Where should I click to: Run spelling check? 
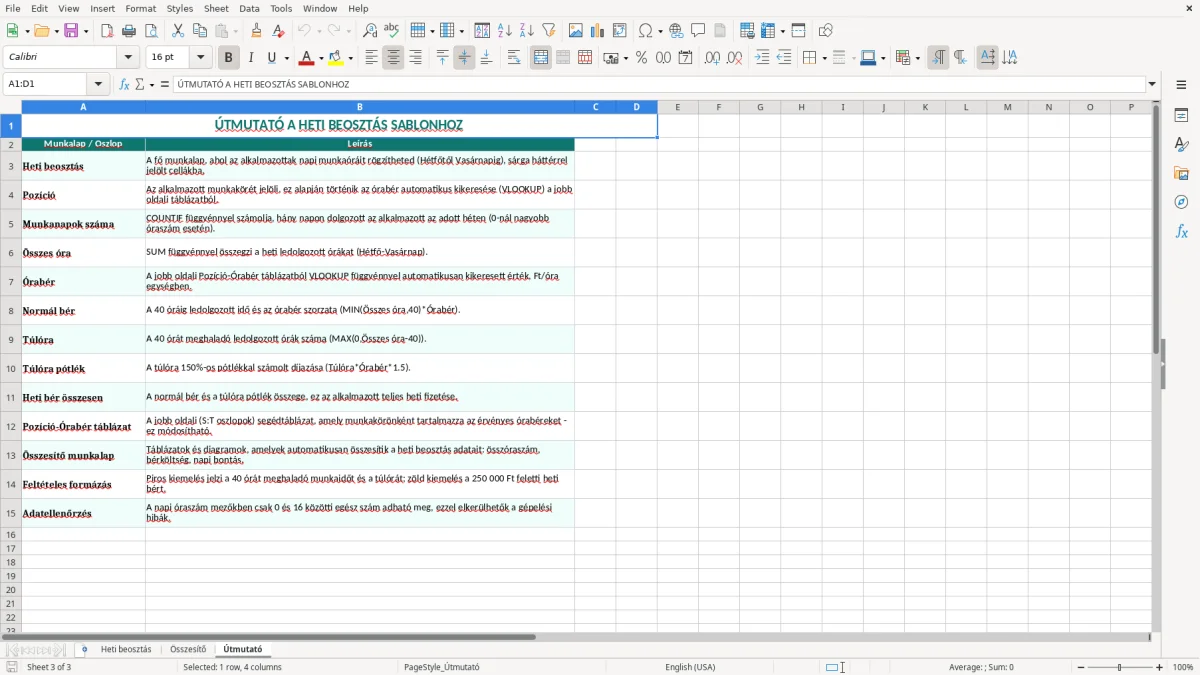tap(392, 31)
